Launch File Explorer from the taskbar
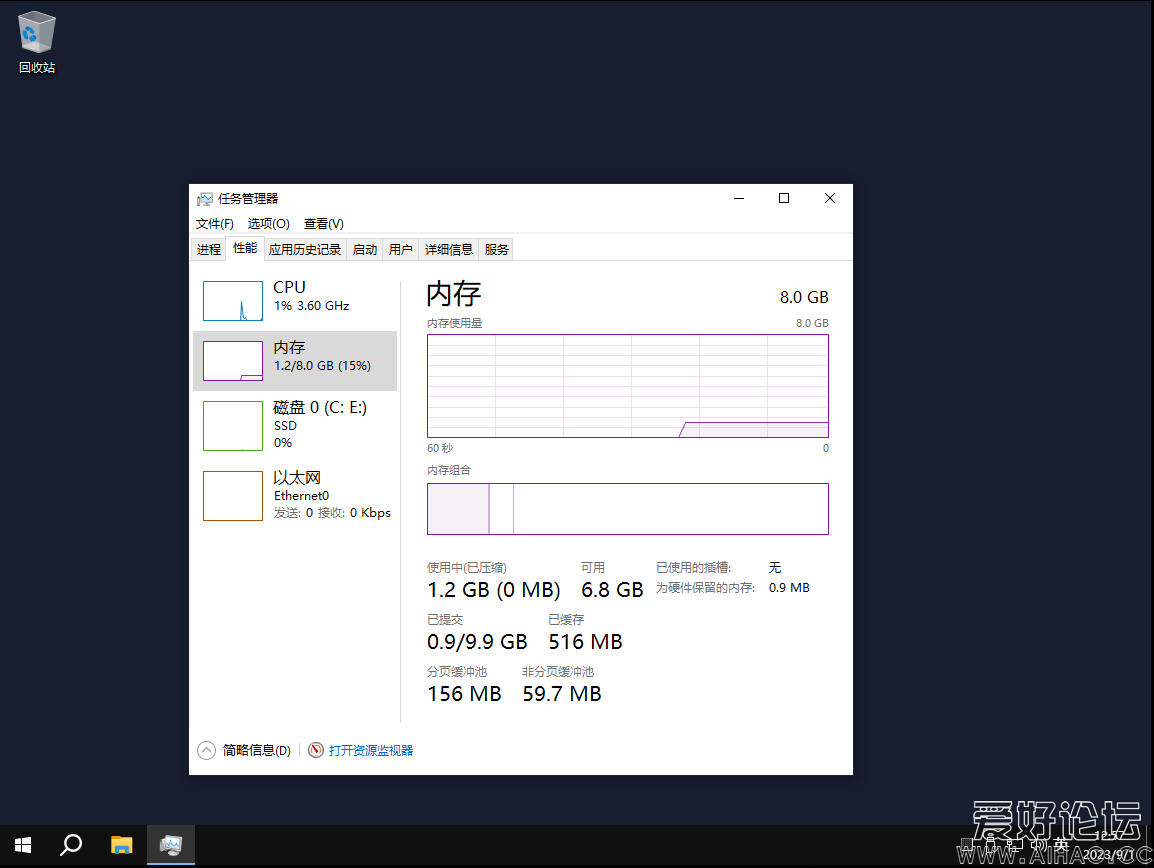Image resolution: width=1154 pixels, height=868 pixels. tap(121, 845)
